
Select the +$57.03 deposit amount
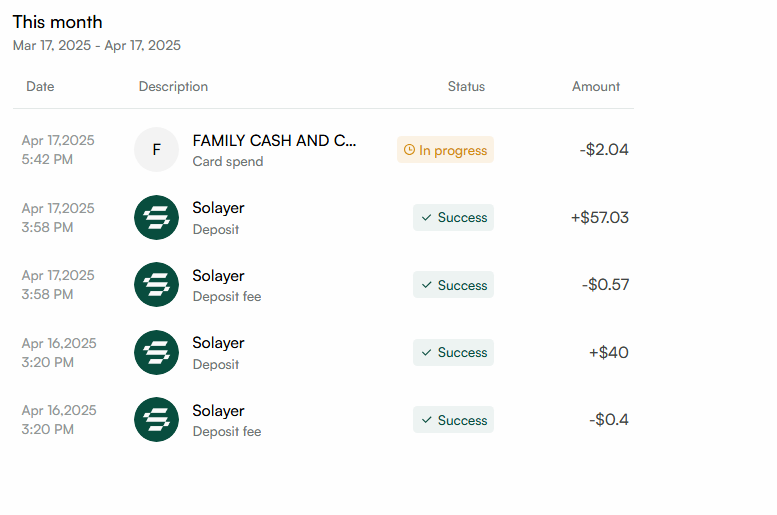tap(600, 218)
